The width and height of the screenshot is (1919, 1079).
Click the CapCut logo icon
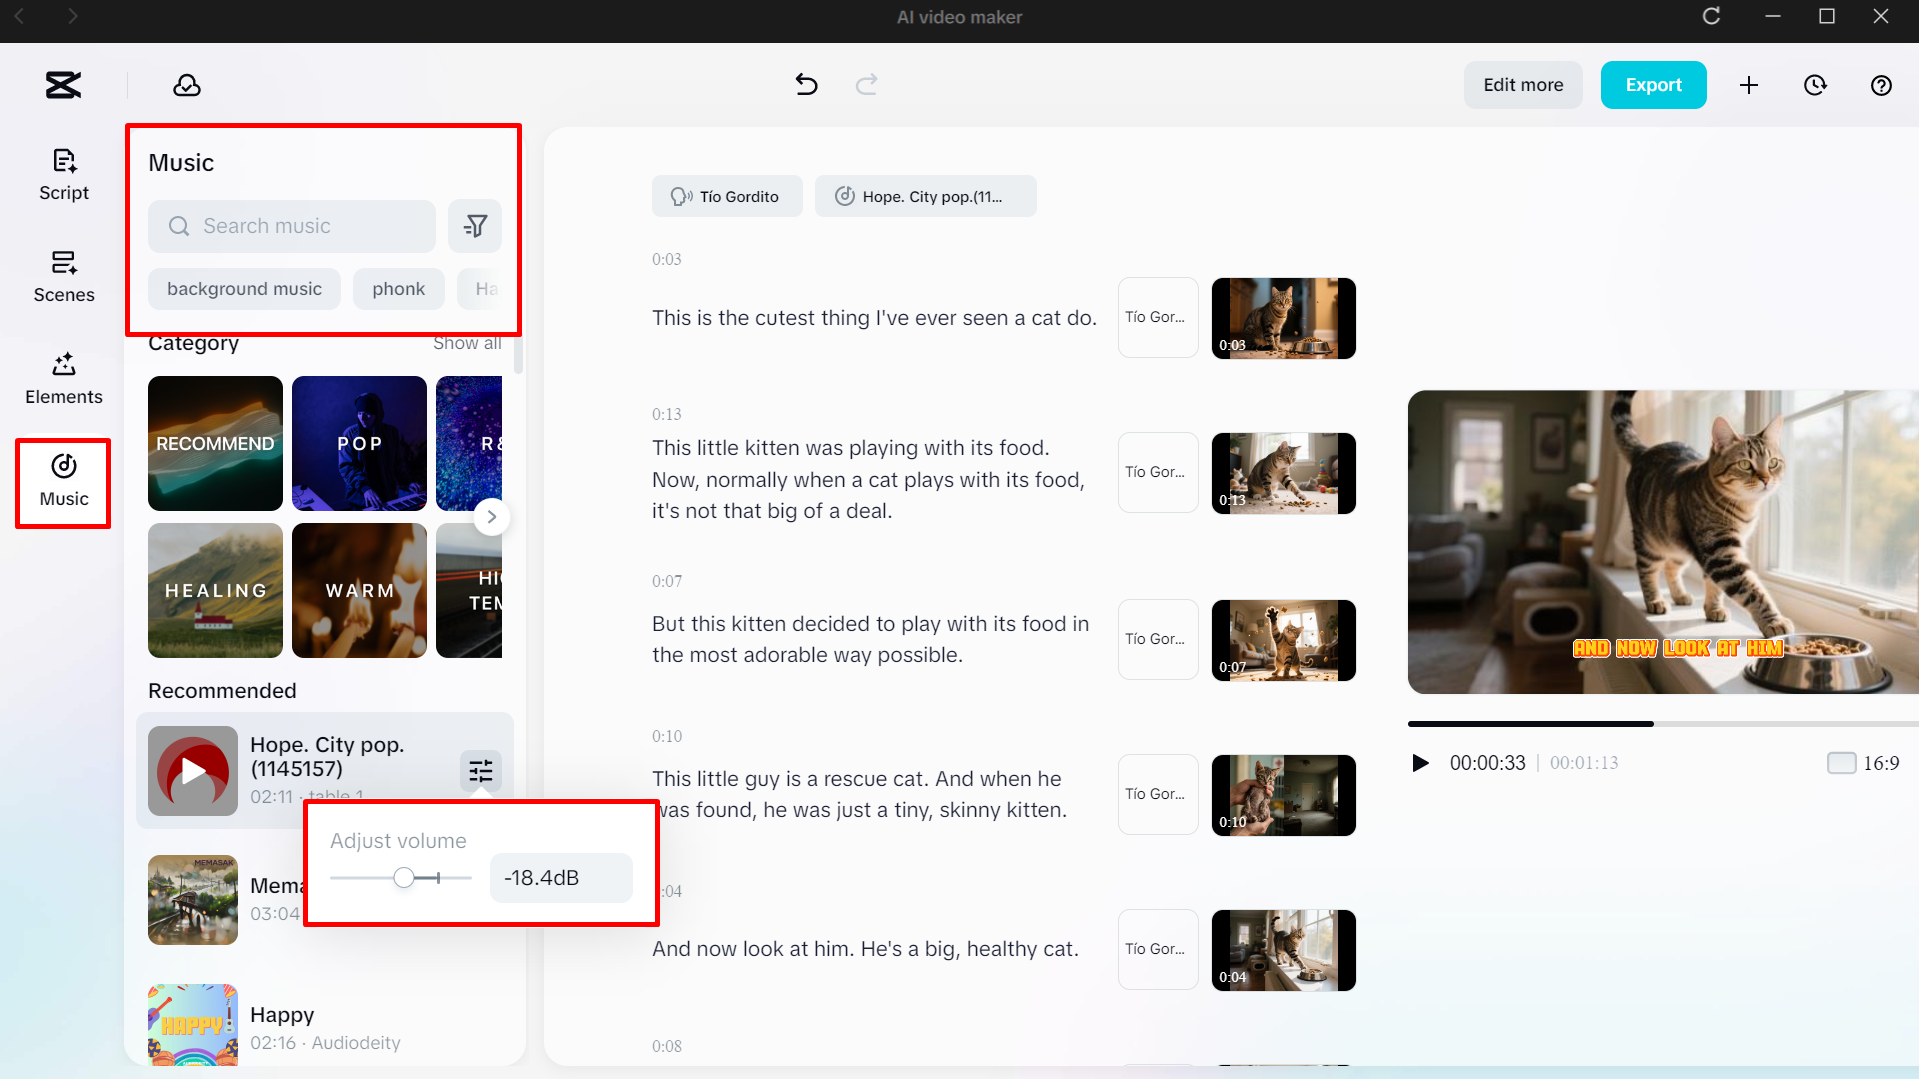pyautogui.click(x=63, y=85)
